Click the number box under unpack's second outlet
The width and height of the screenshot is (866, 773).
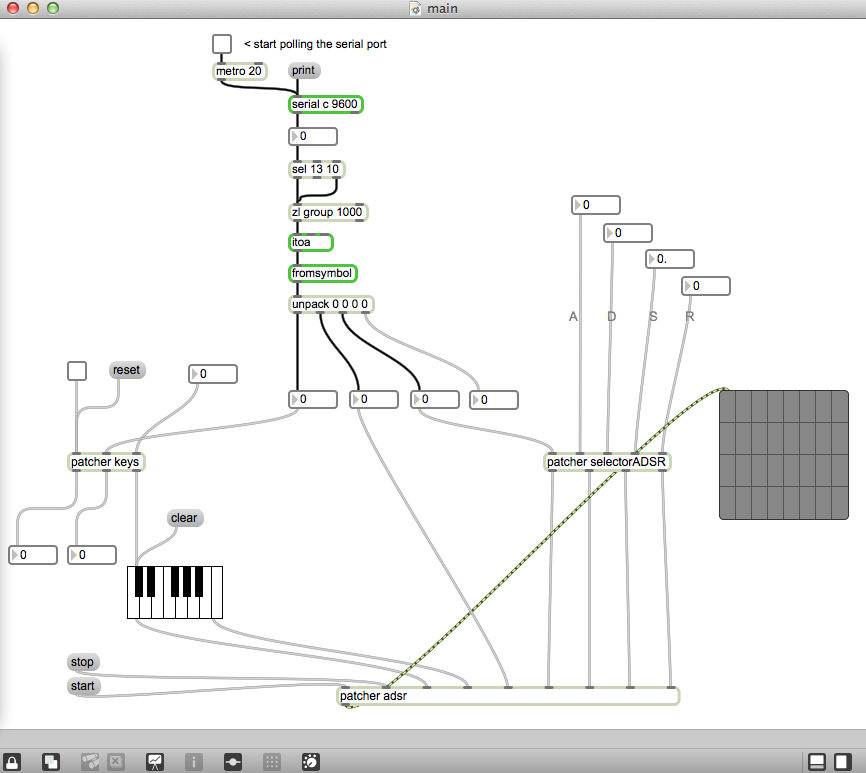tap(374, 399)
